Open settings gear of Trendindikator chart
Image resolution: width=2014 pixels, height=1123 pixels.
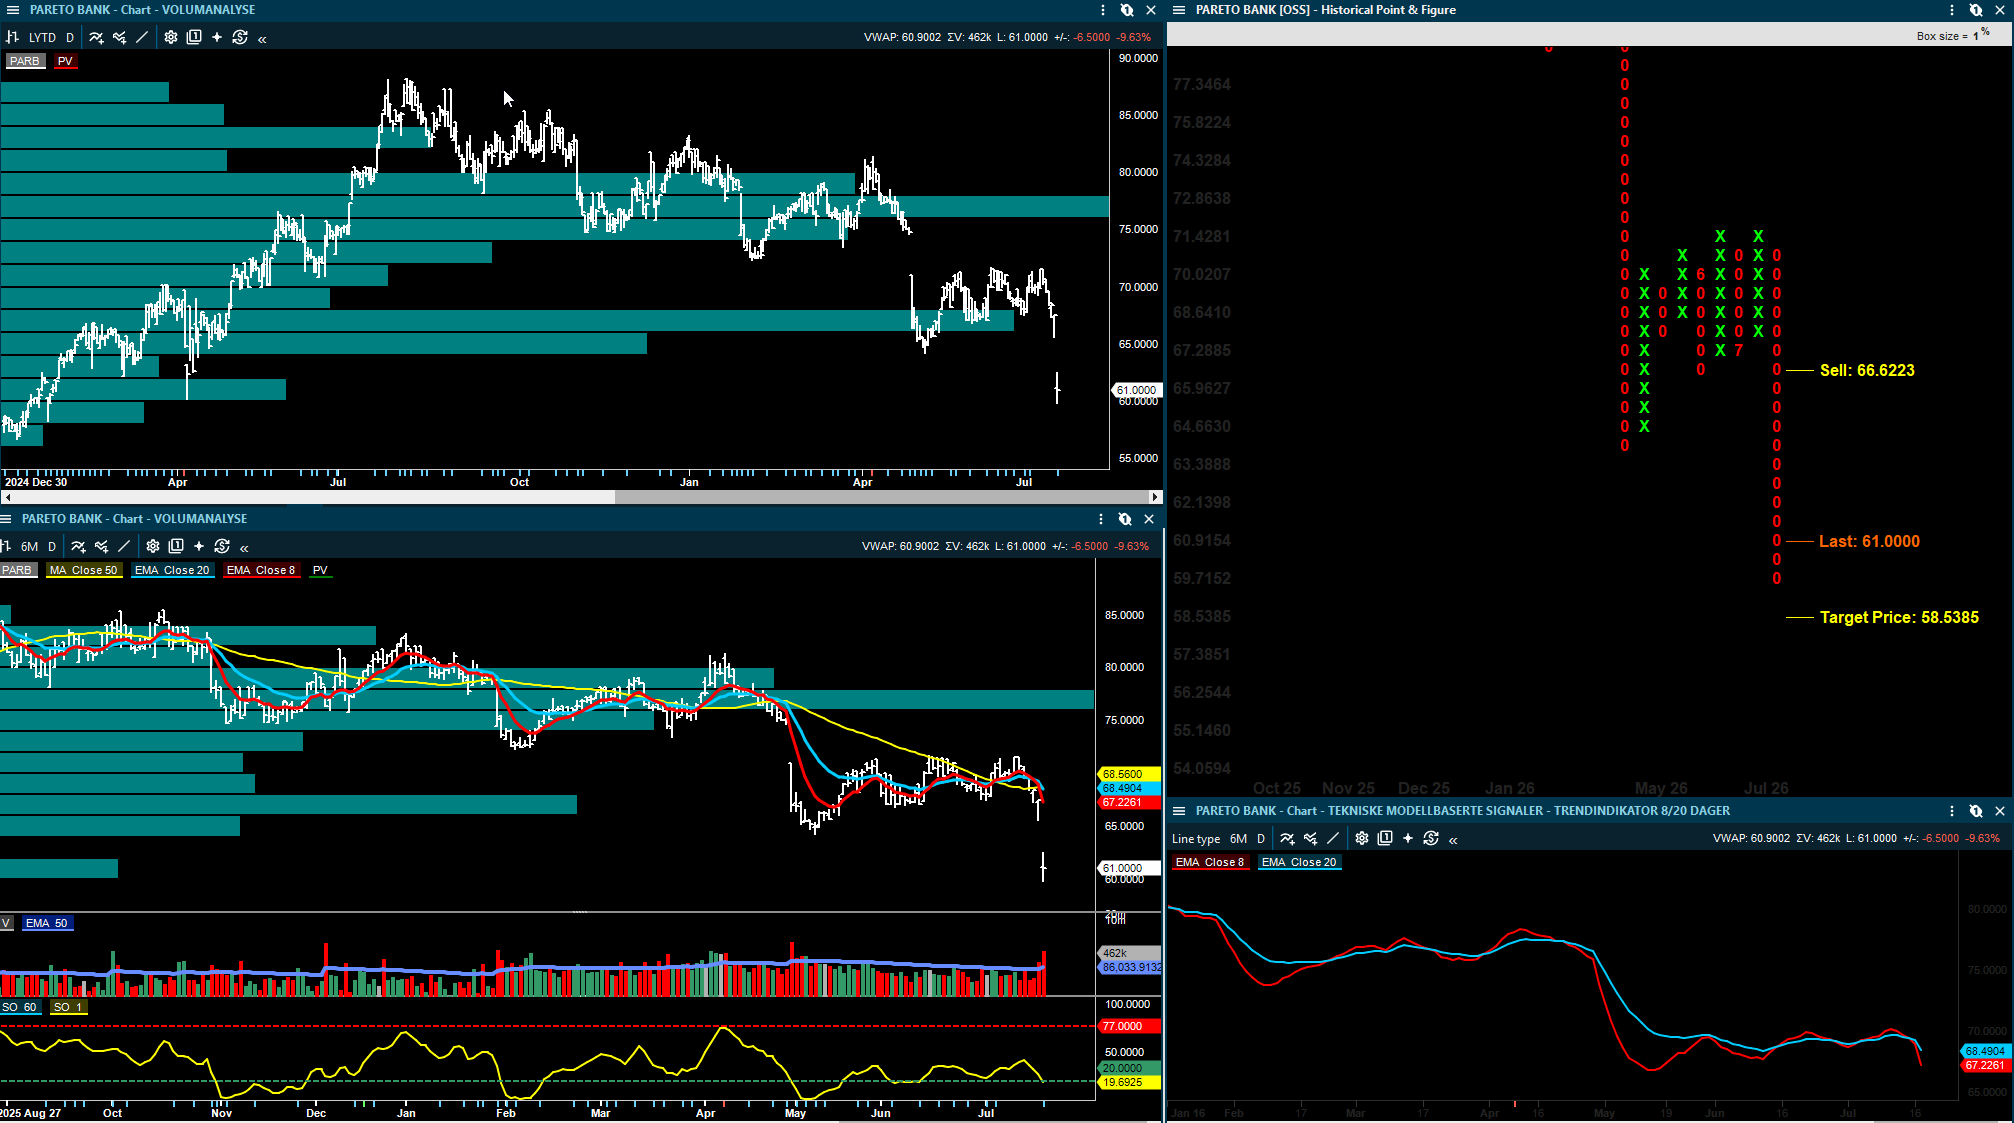click(1362, 839)
